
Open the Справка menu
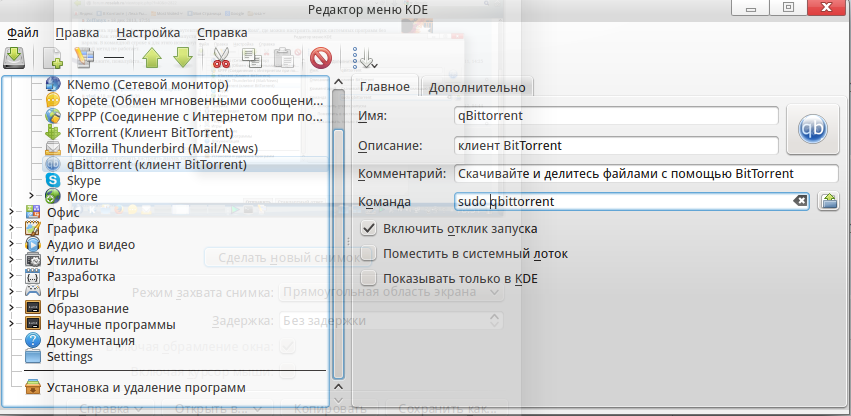222,33
